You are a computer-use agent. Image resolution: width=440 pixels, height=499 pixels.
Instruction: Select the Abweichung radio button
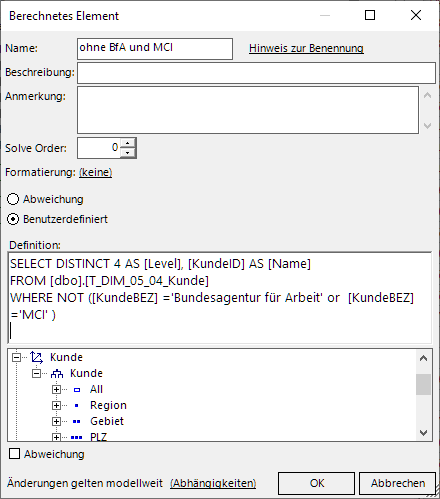(x=13, y=199)
